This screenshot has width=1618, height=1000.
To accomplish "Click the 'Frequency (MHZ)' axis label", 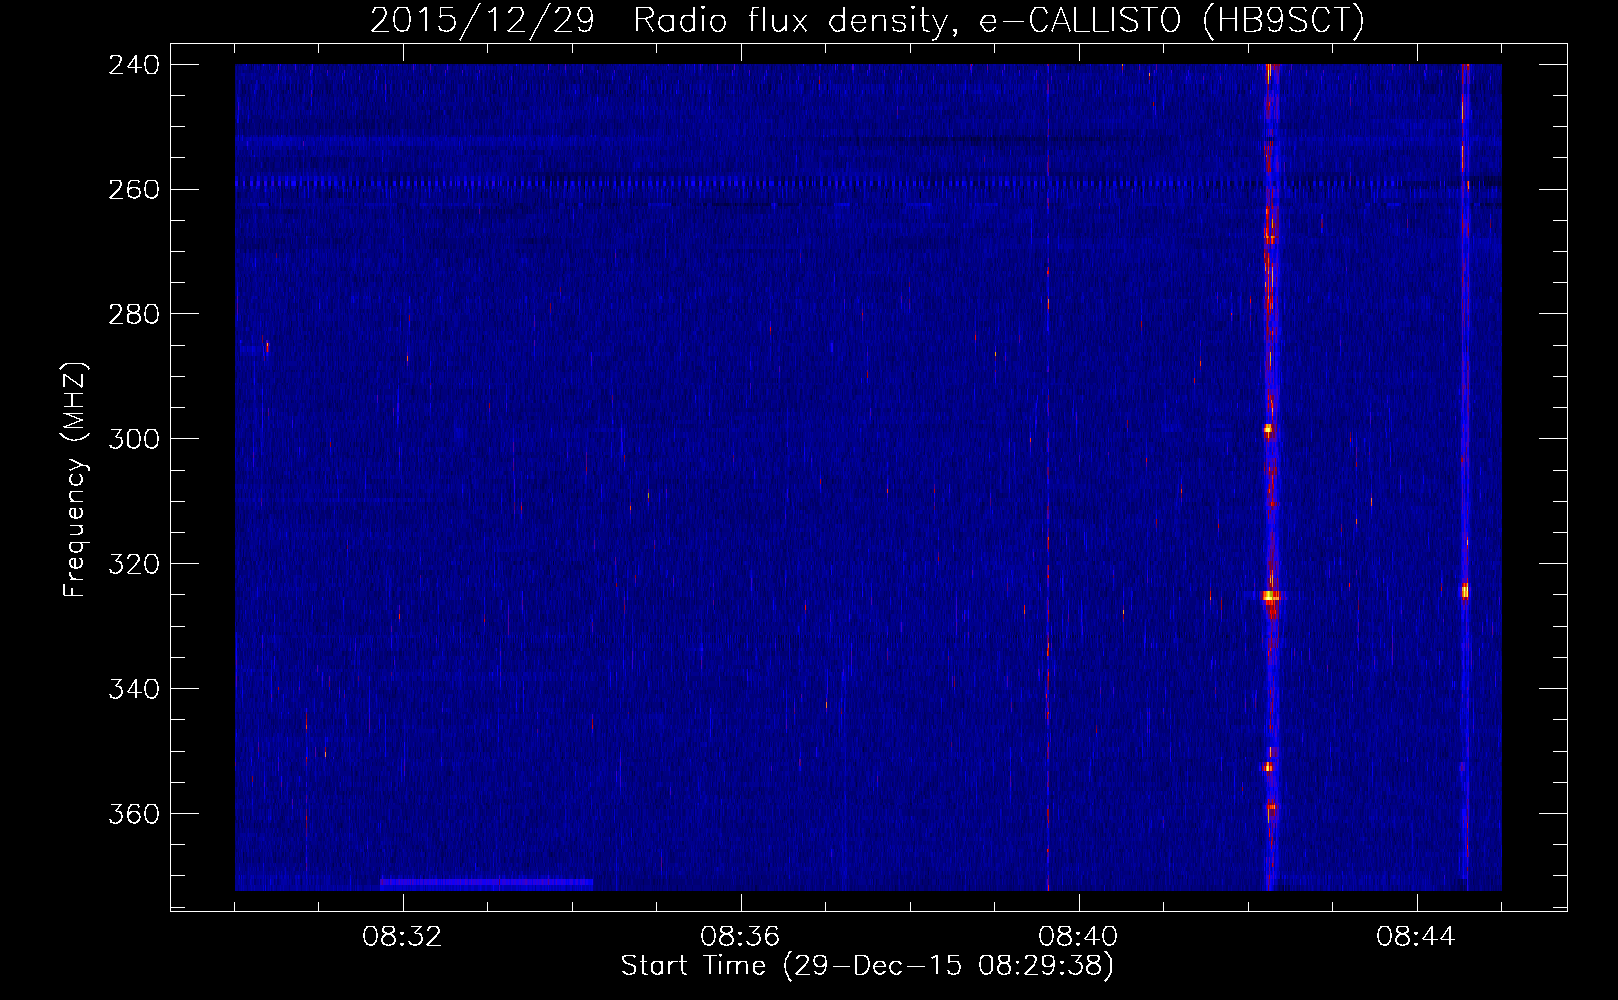I will [75, 480].
